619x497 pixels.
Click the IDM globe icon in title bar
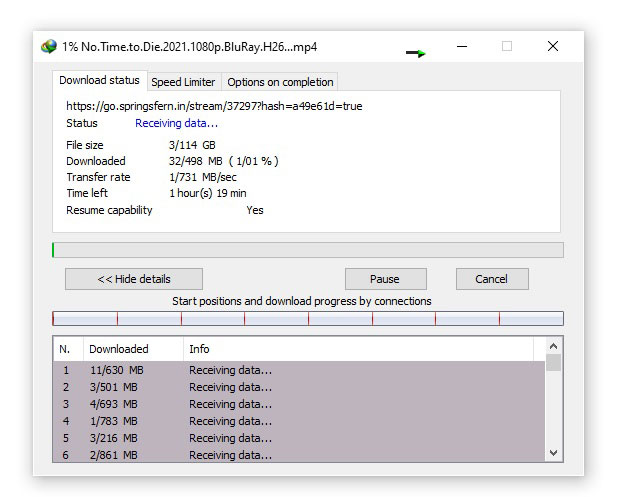[49, 47]
